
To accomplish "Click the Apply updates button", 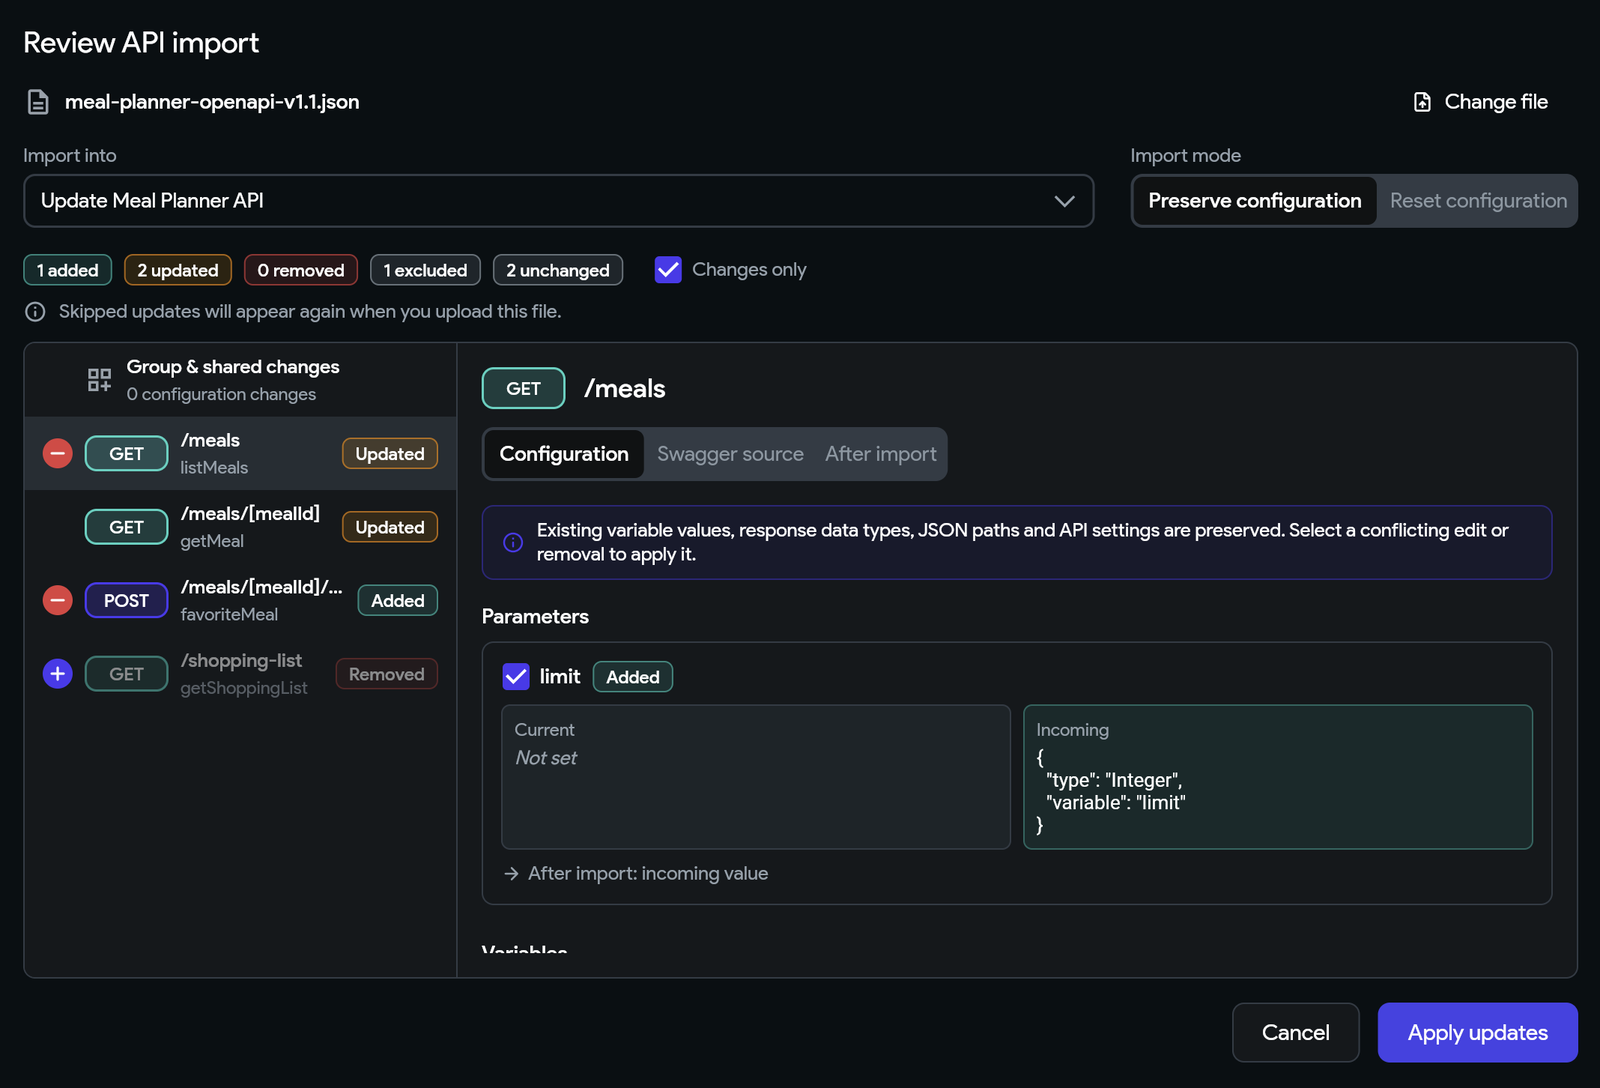I will point(1477,1033).
